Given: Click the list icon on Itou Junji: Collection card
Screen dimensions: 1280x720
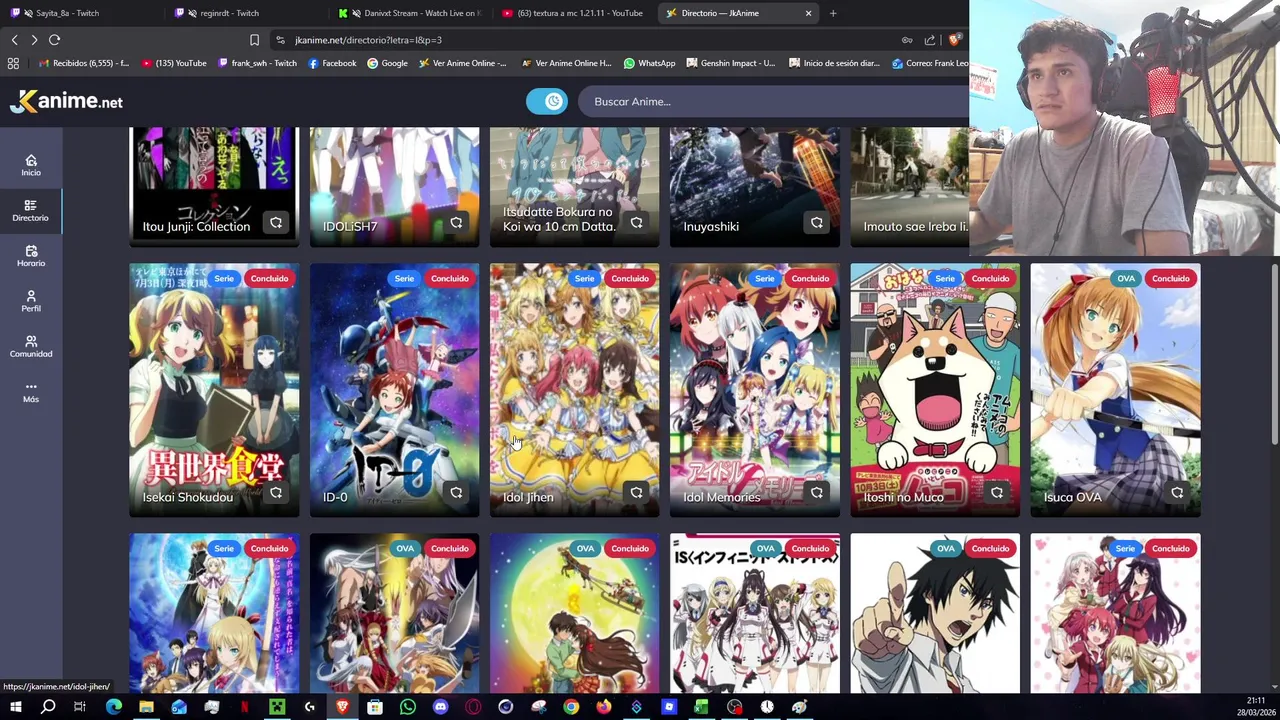Looking at the screenshot, I should click(276, 223).
